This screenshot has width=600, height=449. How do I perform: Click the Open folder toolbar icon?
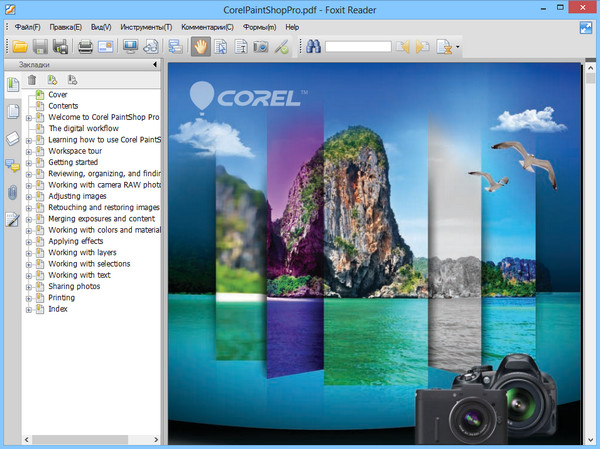tap(18, 46)
